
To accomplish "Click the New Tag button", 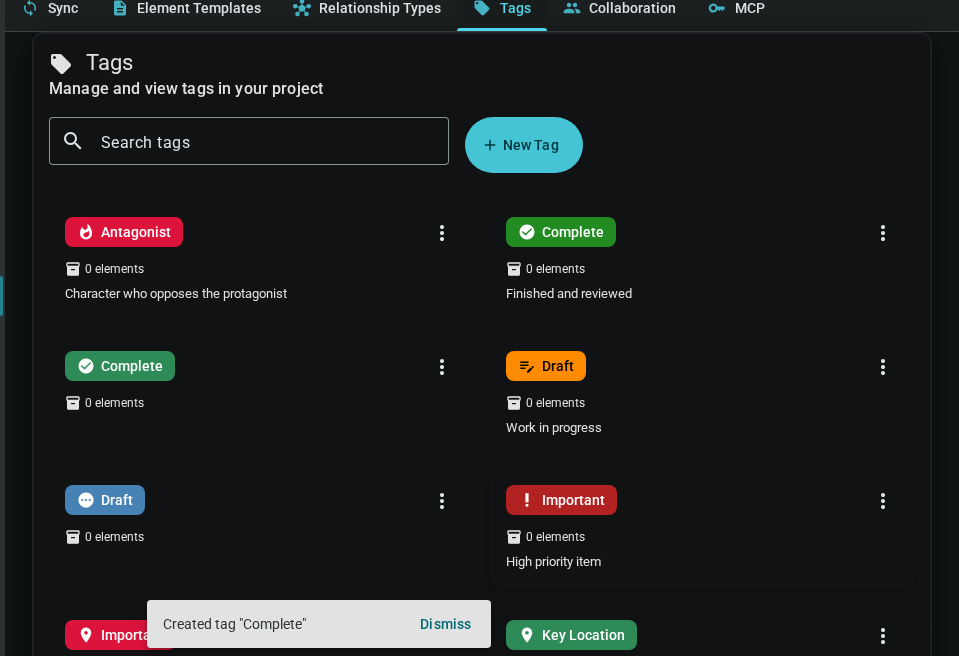I will (523, 145).
